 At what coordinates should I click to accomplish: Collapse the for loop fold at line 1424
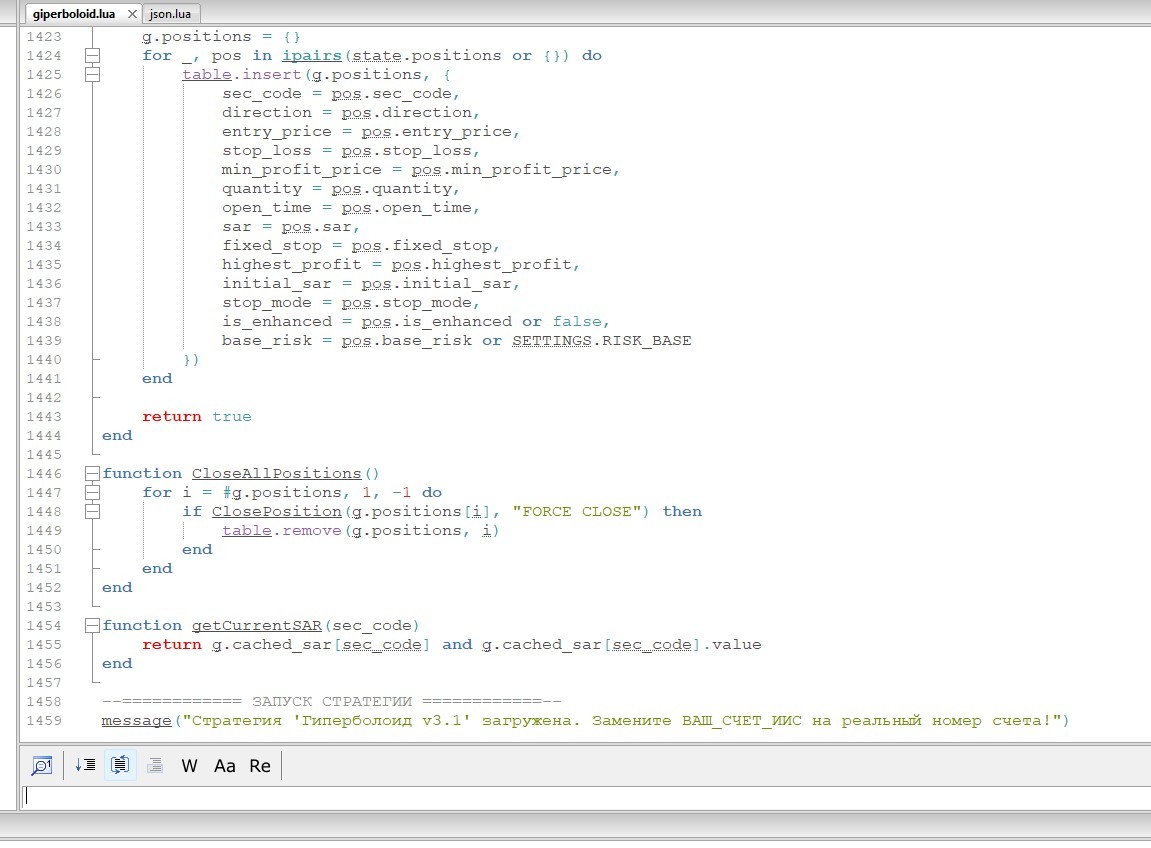click(x=93, y=55)
